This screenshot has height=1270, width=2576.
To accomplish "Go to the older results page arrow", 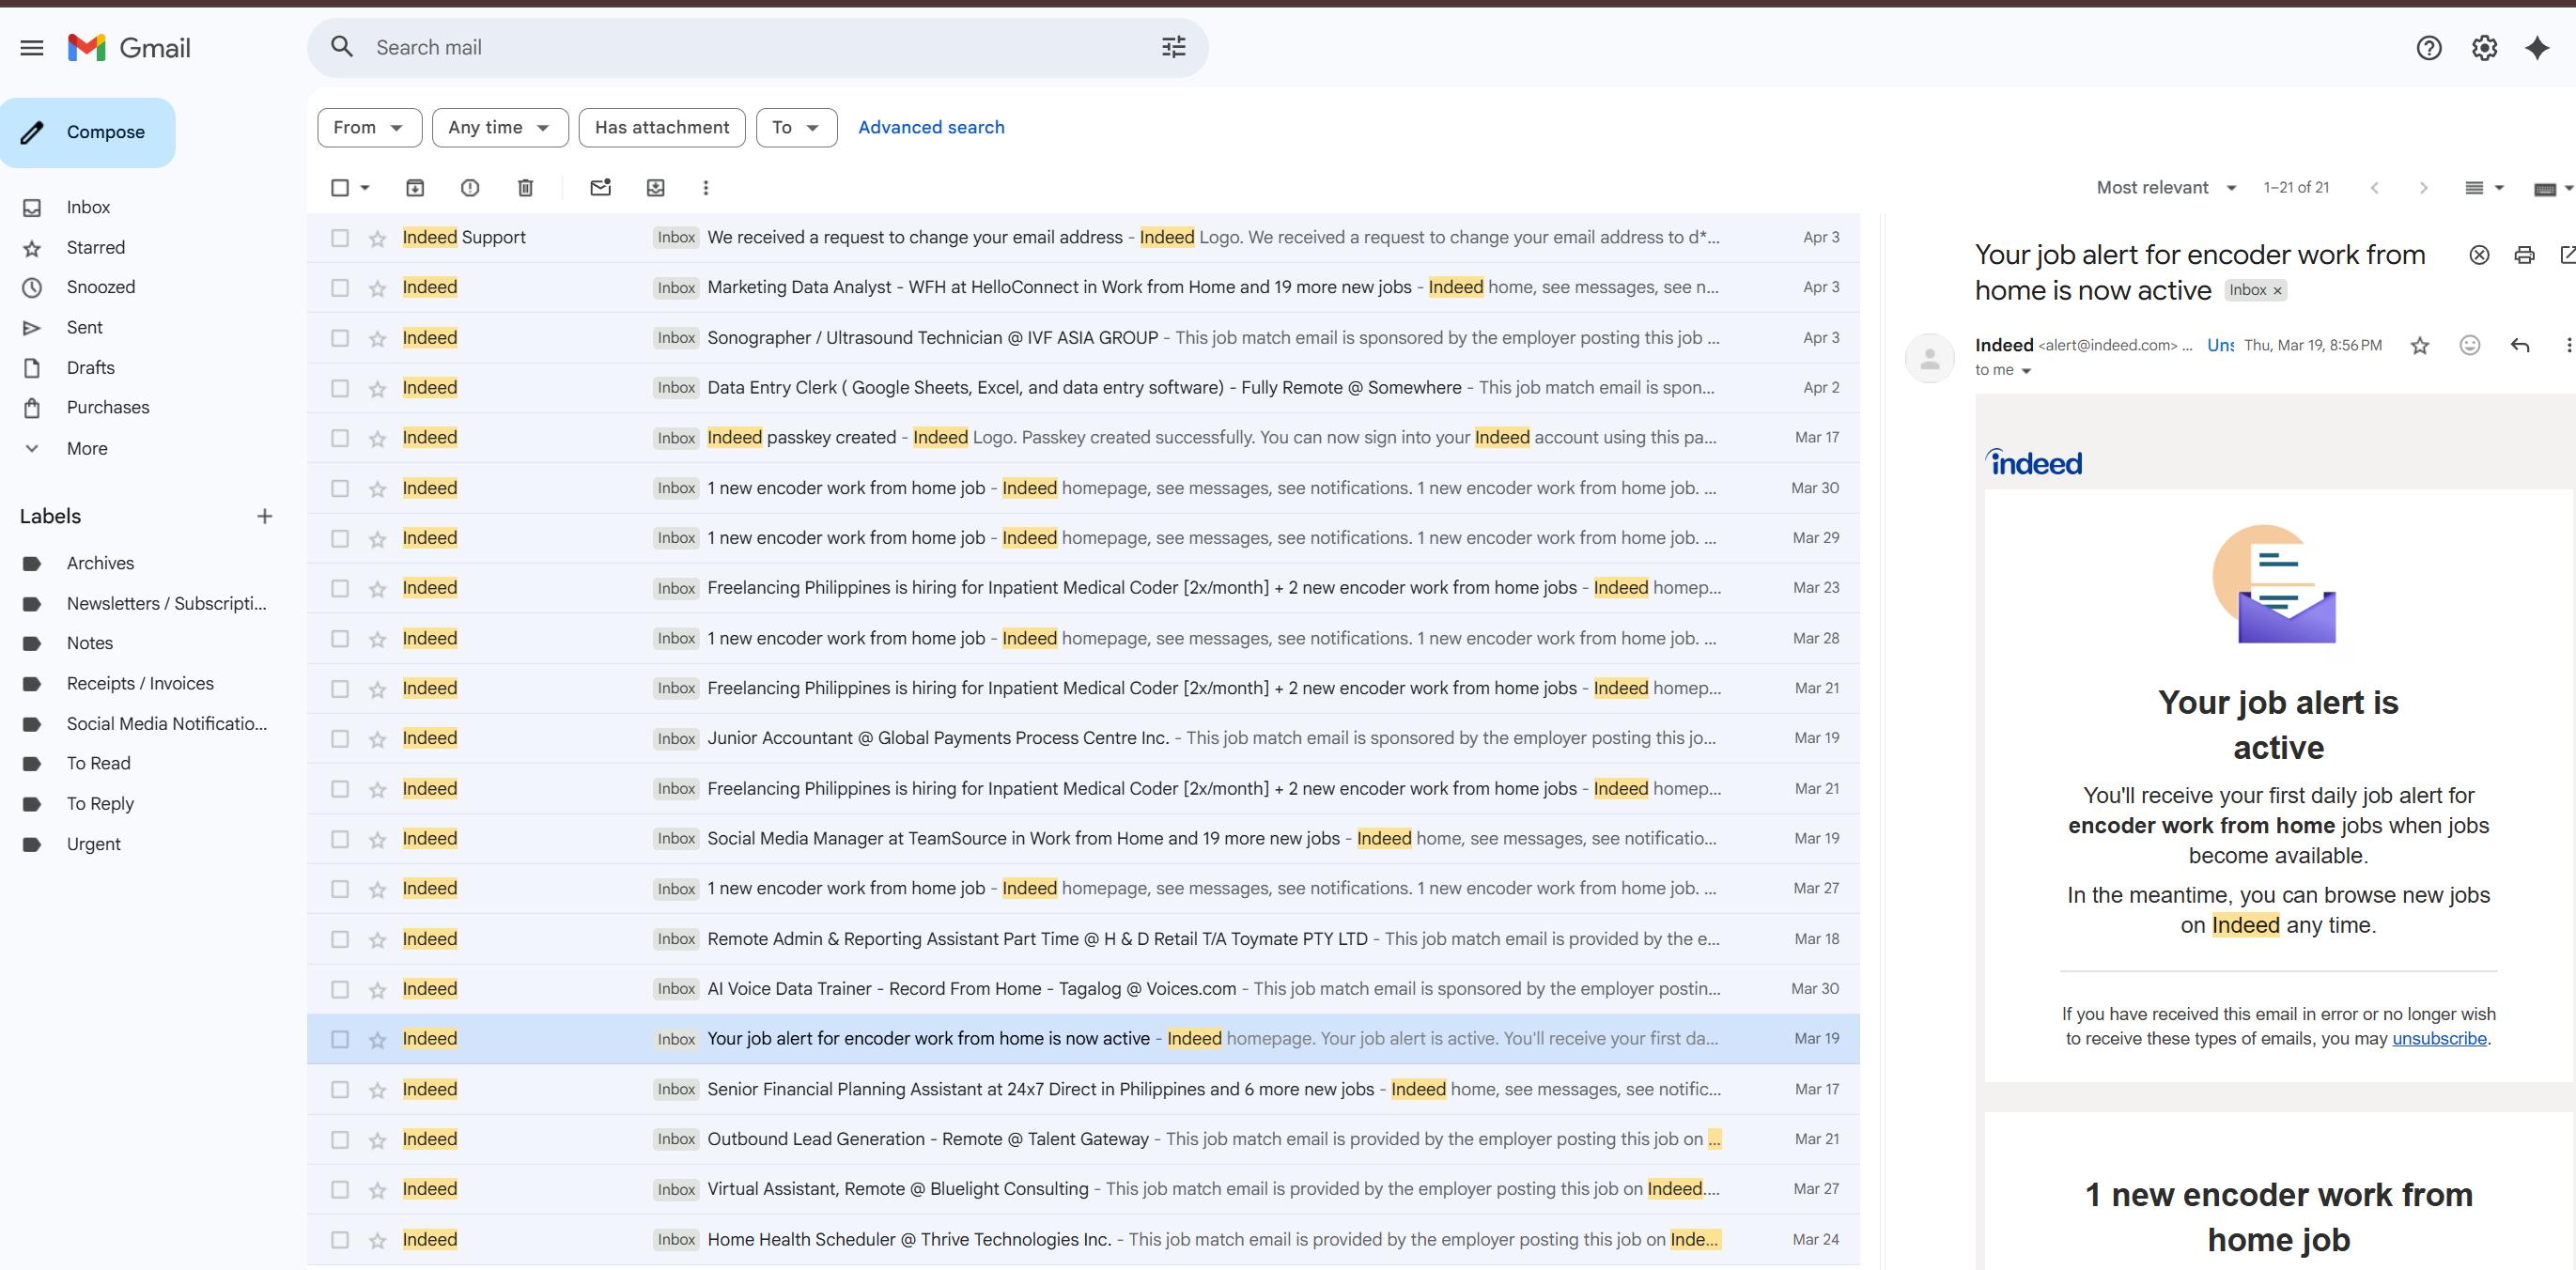I will [2422, 188].
